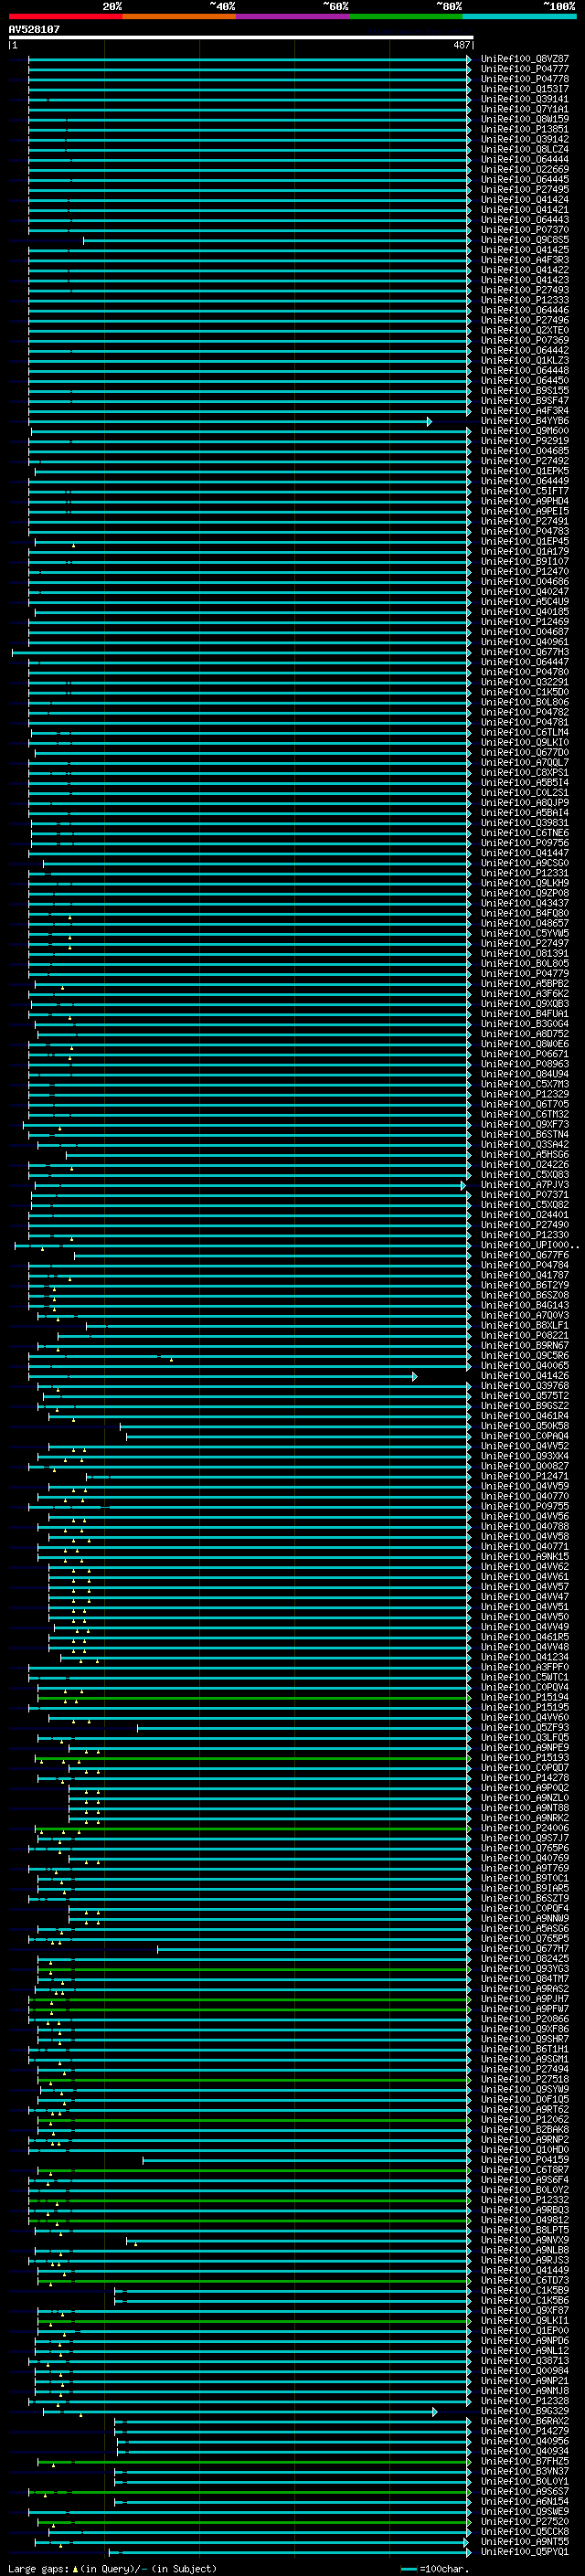This screenshot has height=2576, width=585.
Task: Select the UniRef100_B4YYB6 label
Action: coord(524,421)
